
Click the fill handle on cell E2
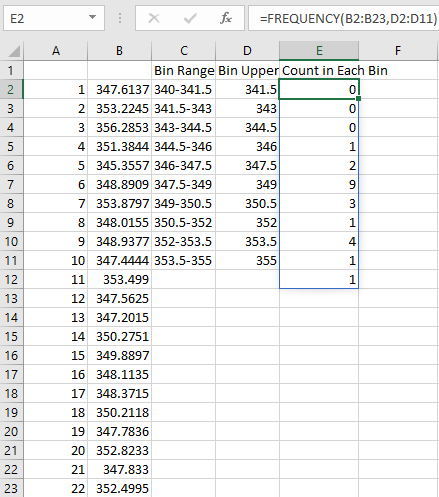click(359, 99)
